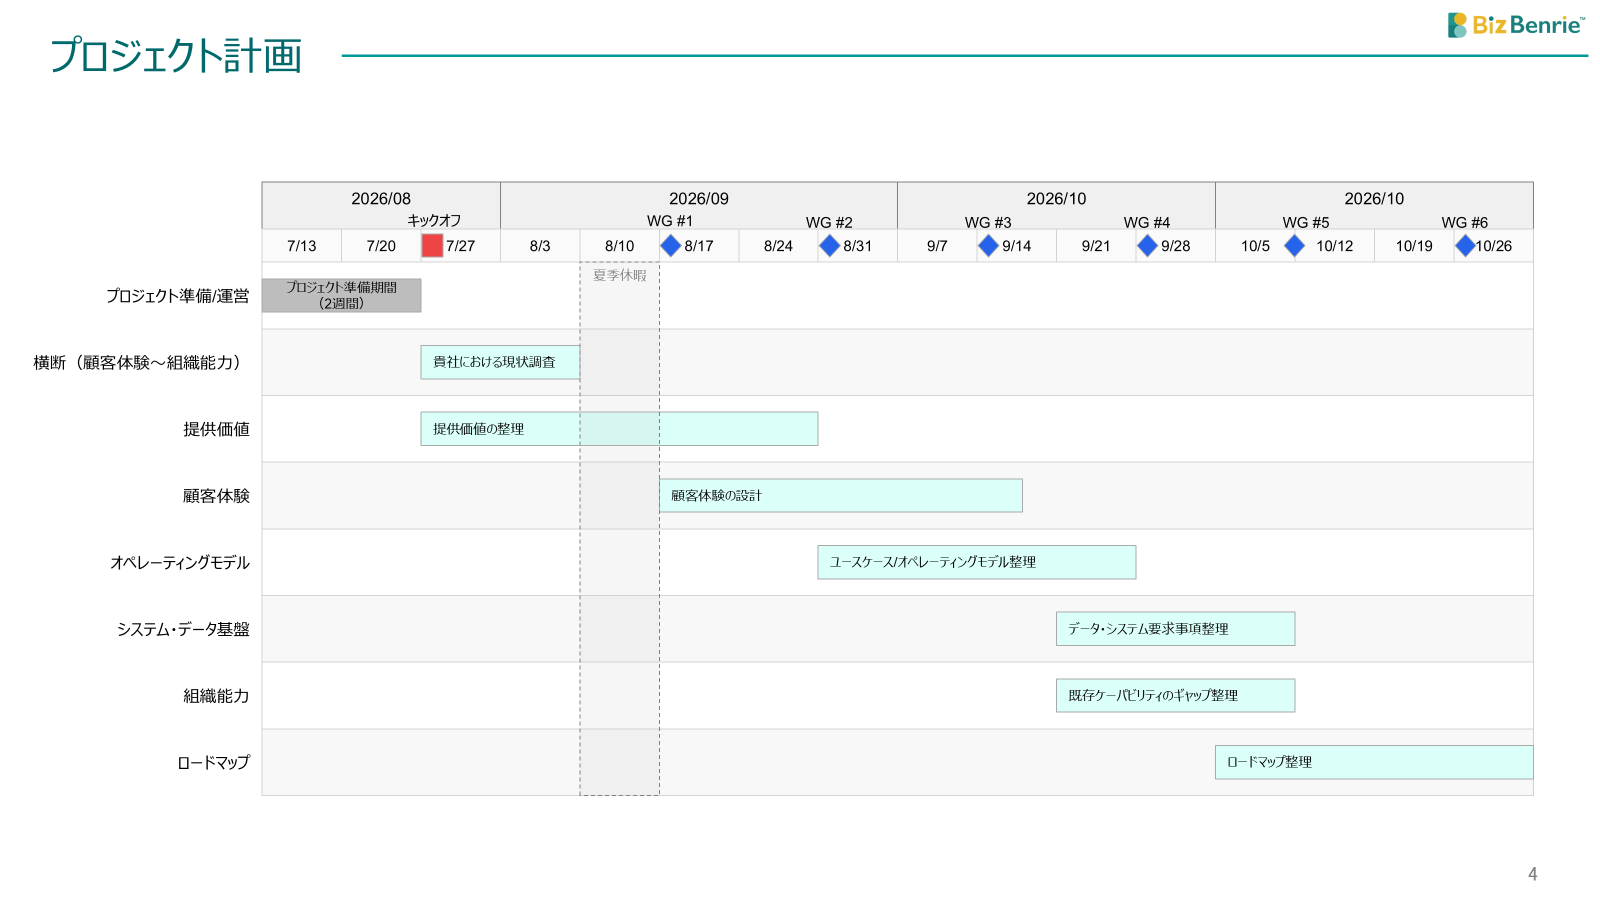Screen dimensions: 1600x900
Task: Click the 8/17 date text
Action: pyautogui.click(x=699, y=246)
